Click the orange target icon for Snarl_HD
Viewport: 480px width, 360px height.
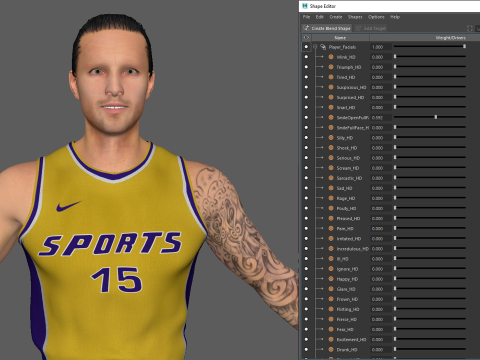[x=331, y=107]
